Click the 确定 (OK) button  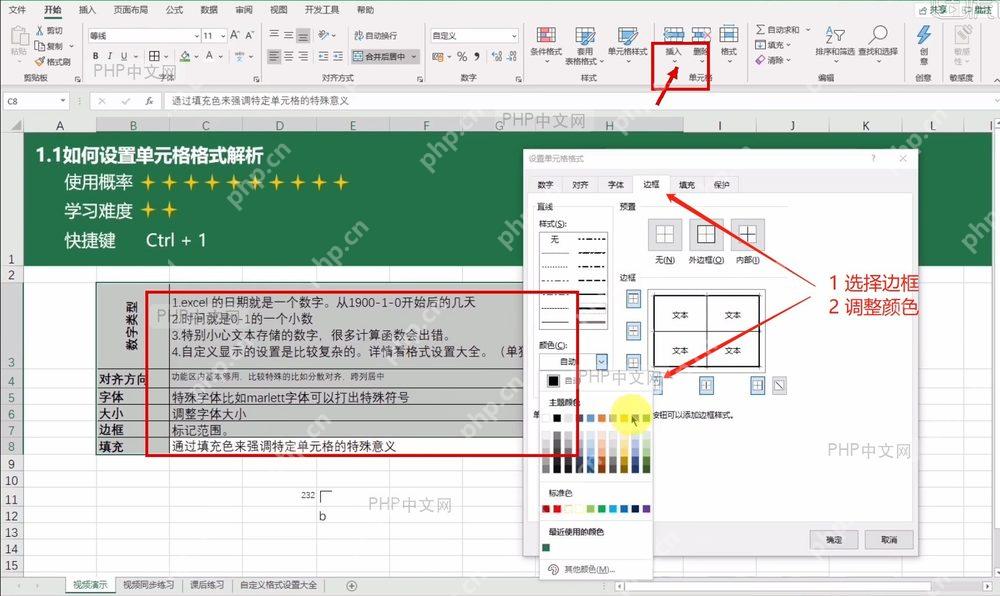(834, 539)
